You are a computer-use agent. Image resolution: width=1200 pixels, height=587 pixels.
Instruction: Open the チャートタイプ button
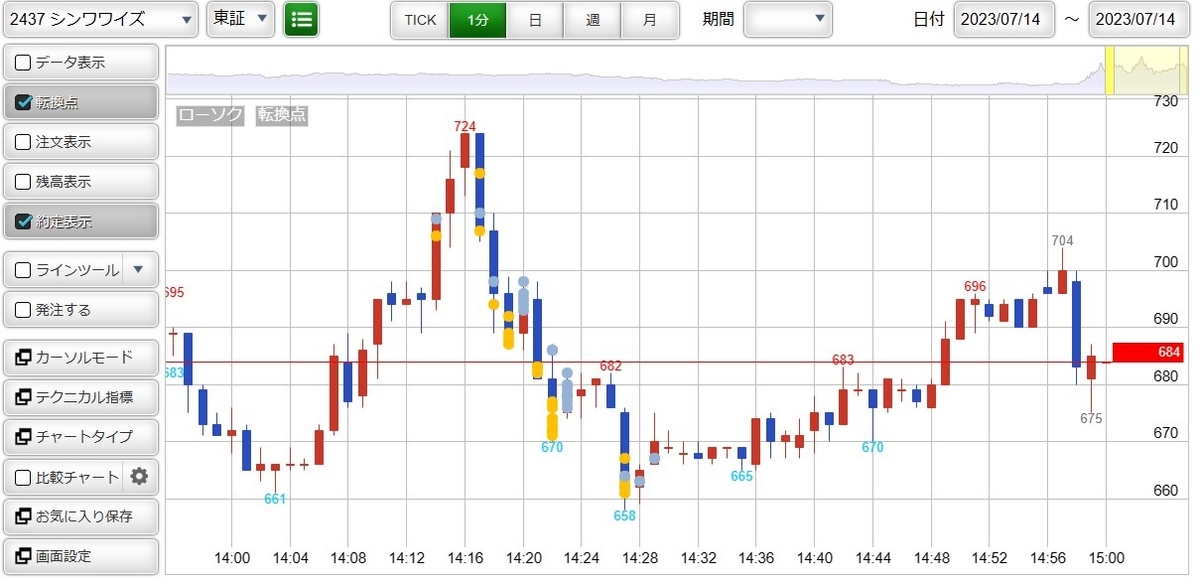click(81, 437)
